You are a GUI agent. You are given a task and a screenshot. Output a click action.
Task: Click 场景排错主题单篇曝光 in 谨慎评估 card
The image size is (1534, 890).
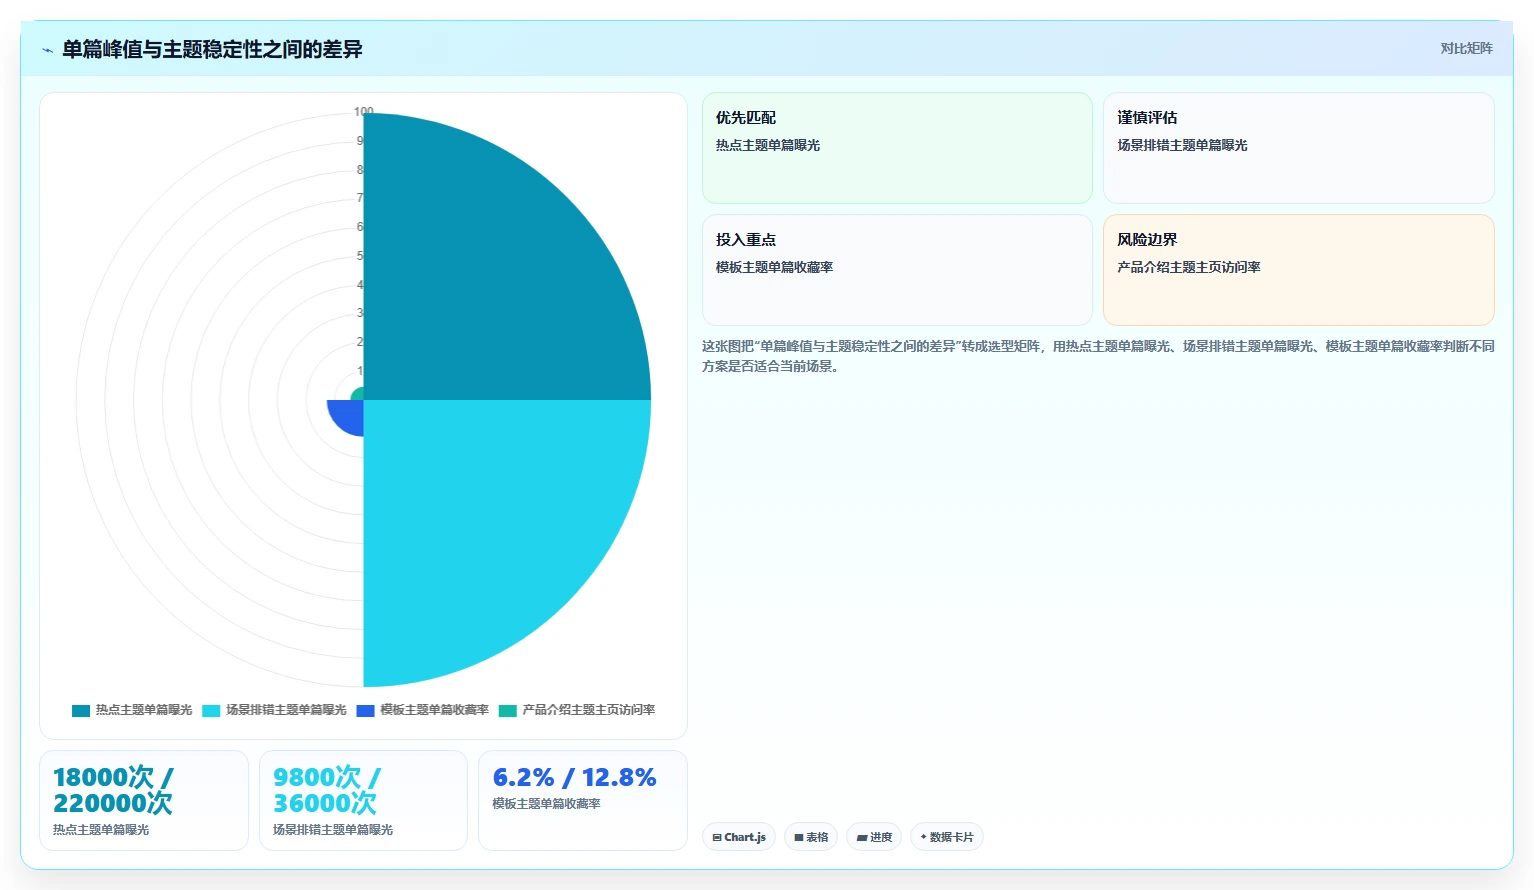click(x=1182, y=145)
